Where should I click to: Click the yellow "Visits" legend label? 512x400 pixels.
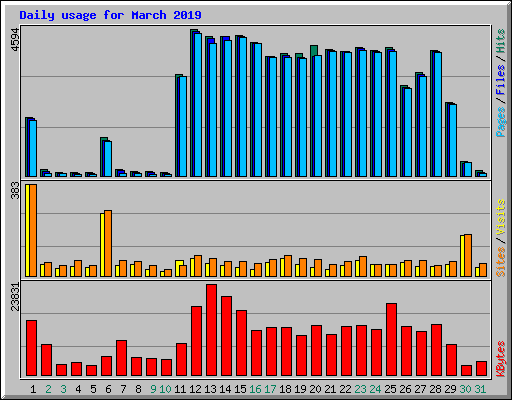pos(500,217)
